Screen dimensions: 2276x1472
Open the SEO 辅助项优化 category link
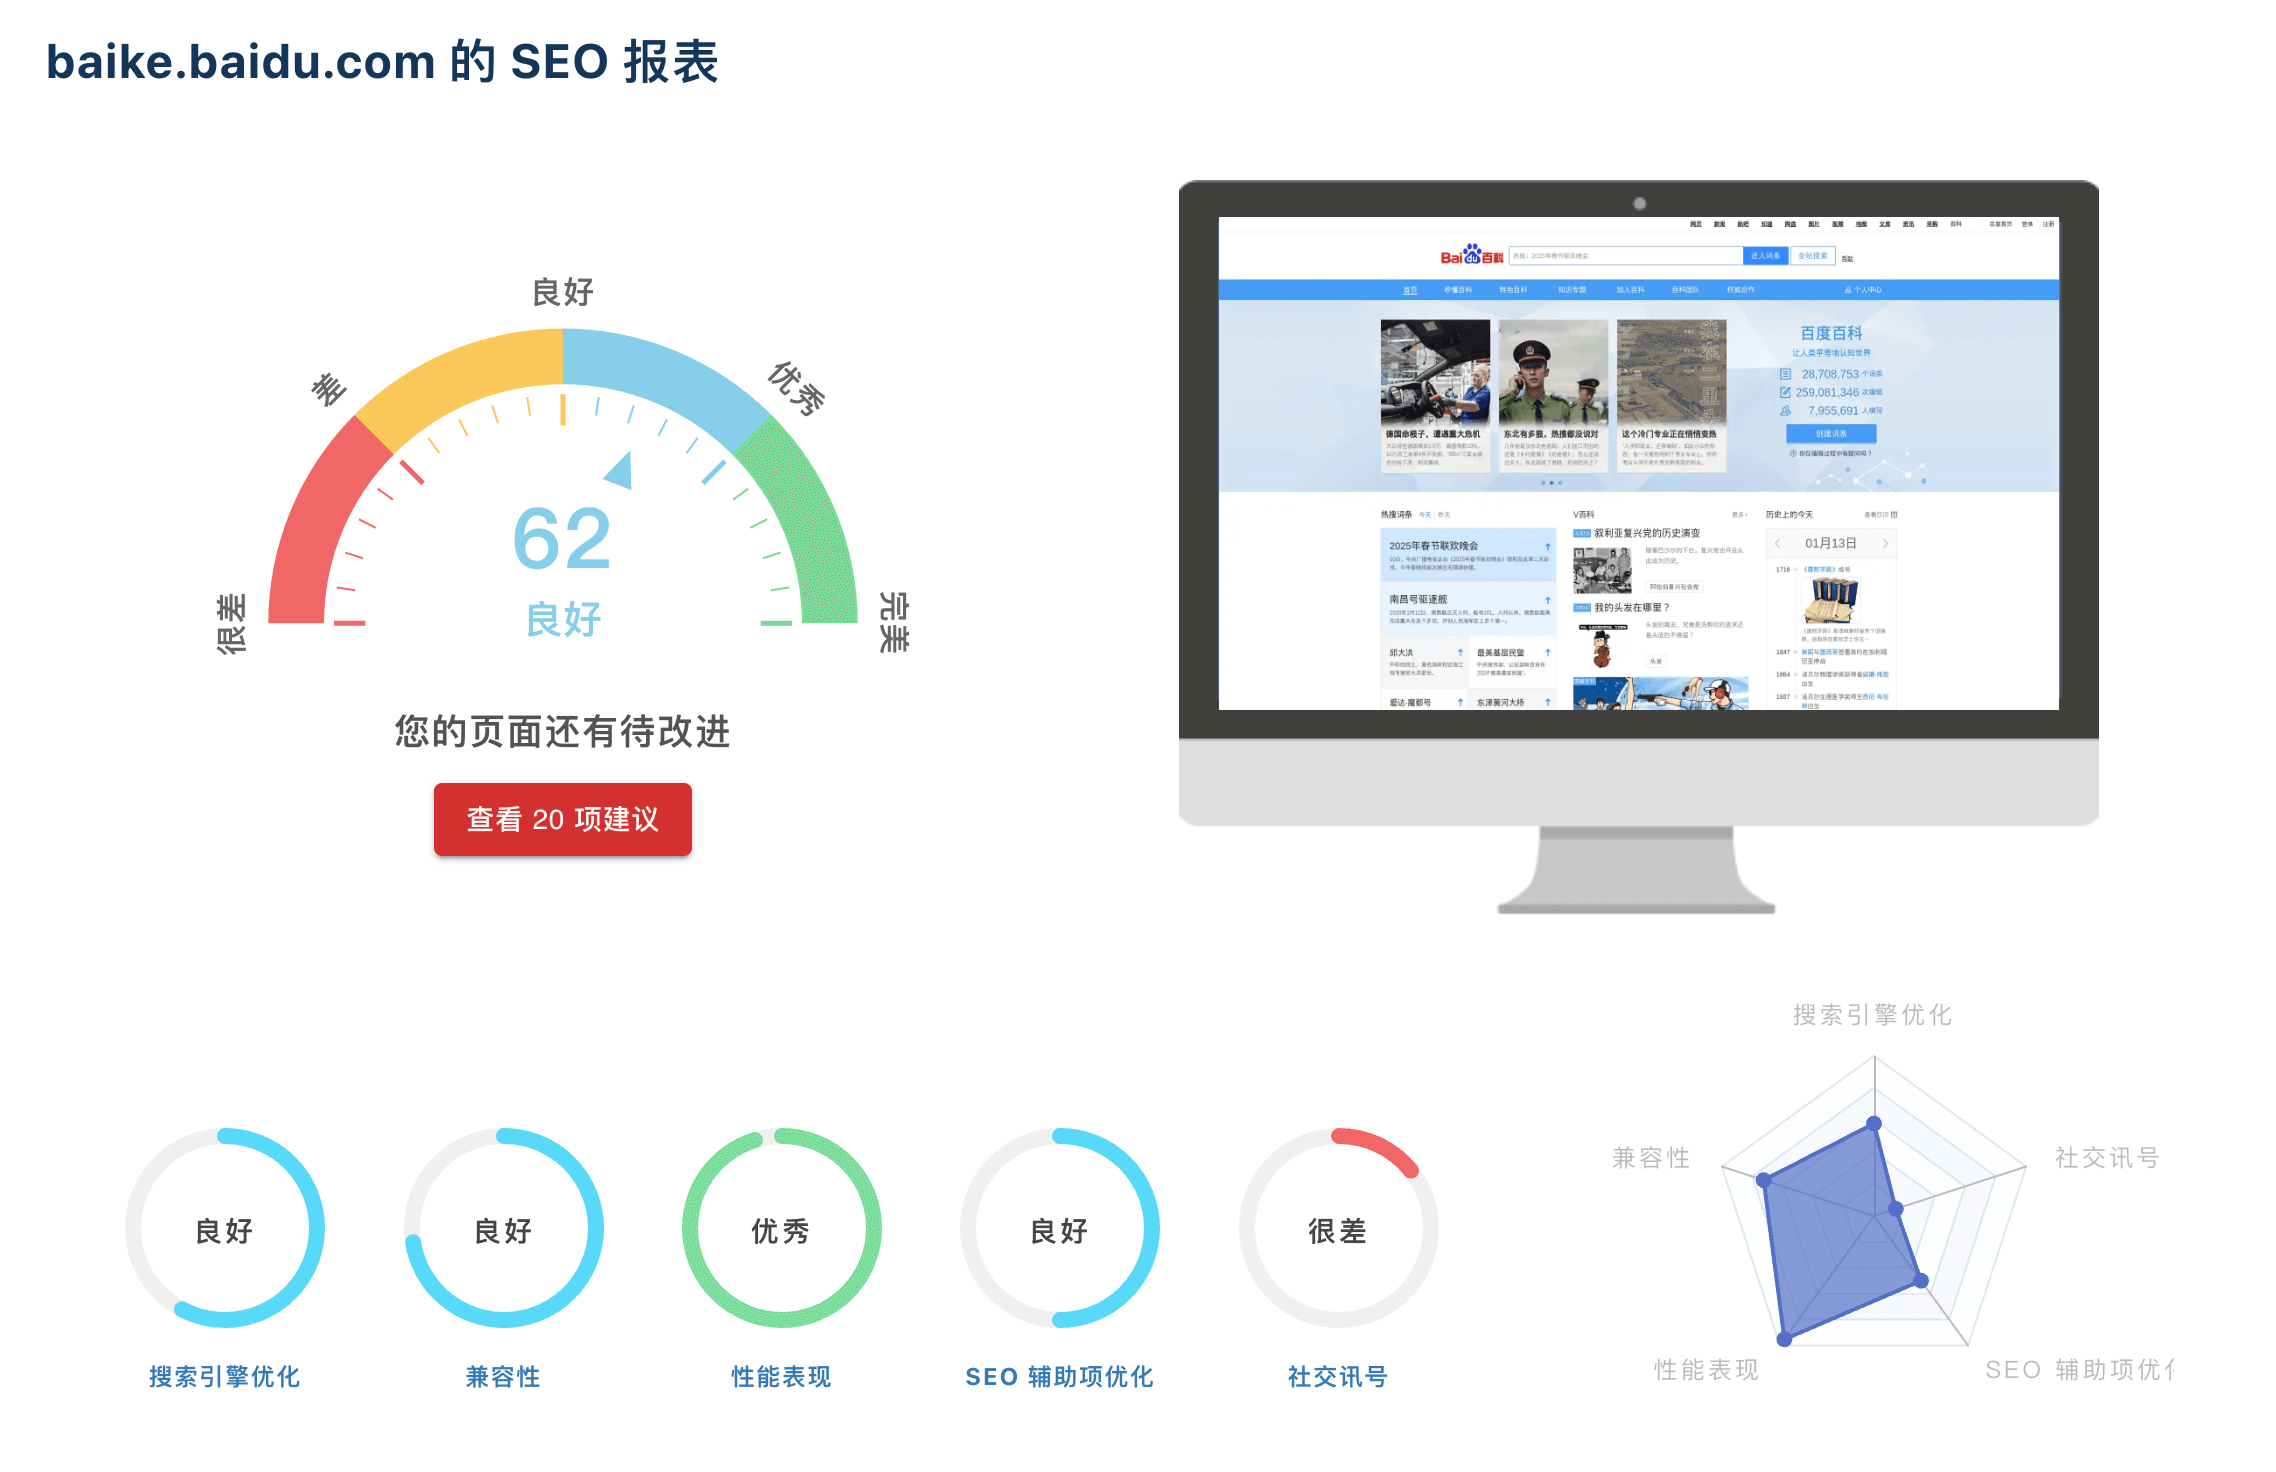(x=1059, y=1376)
